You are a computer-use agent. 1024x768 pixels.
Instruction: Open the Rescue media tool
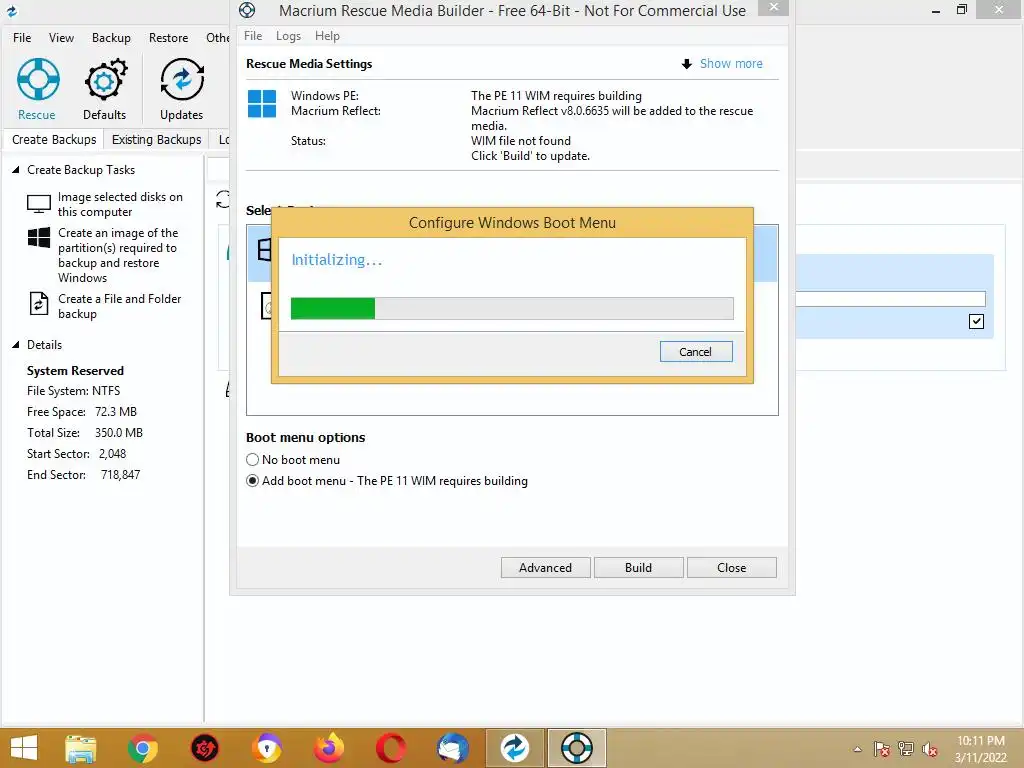pos(37,89)
